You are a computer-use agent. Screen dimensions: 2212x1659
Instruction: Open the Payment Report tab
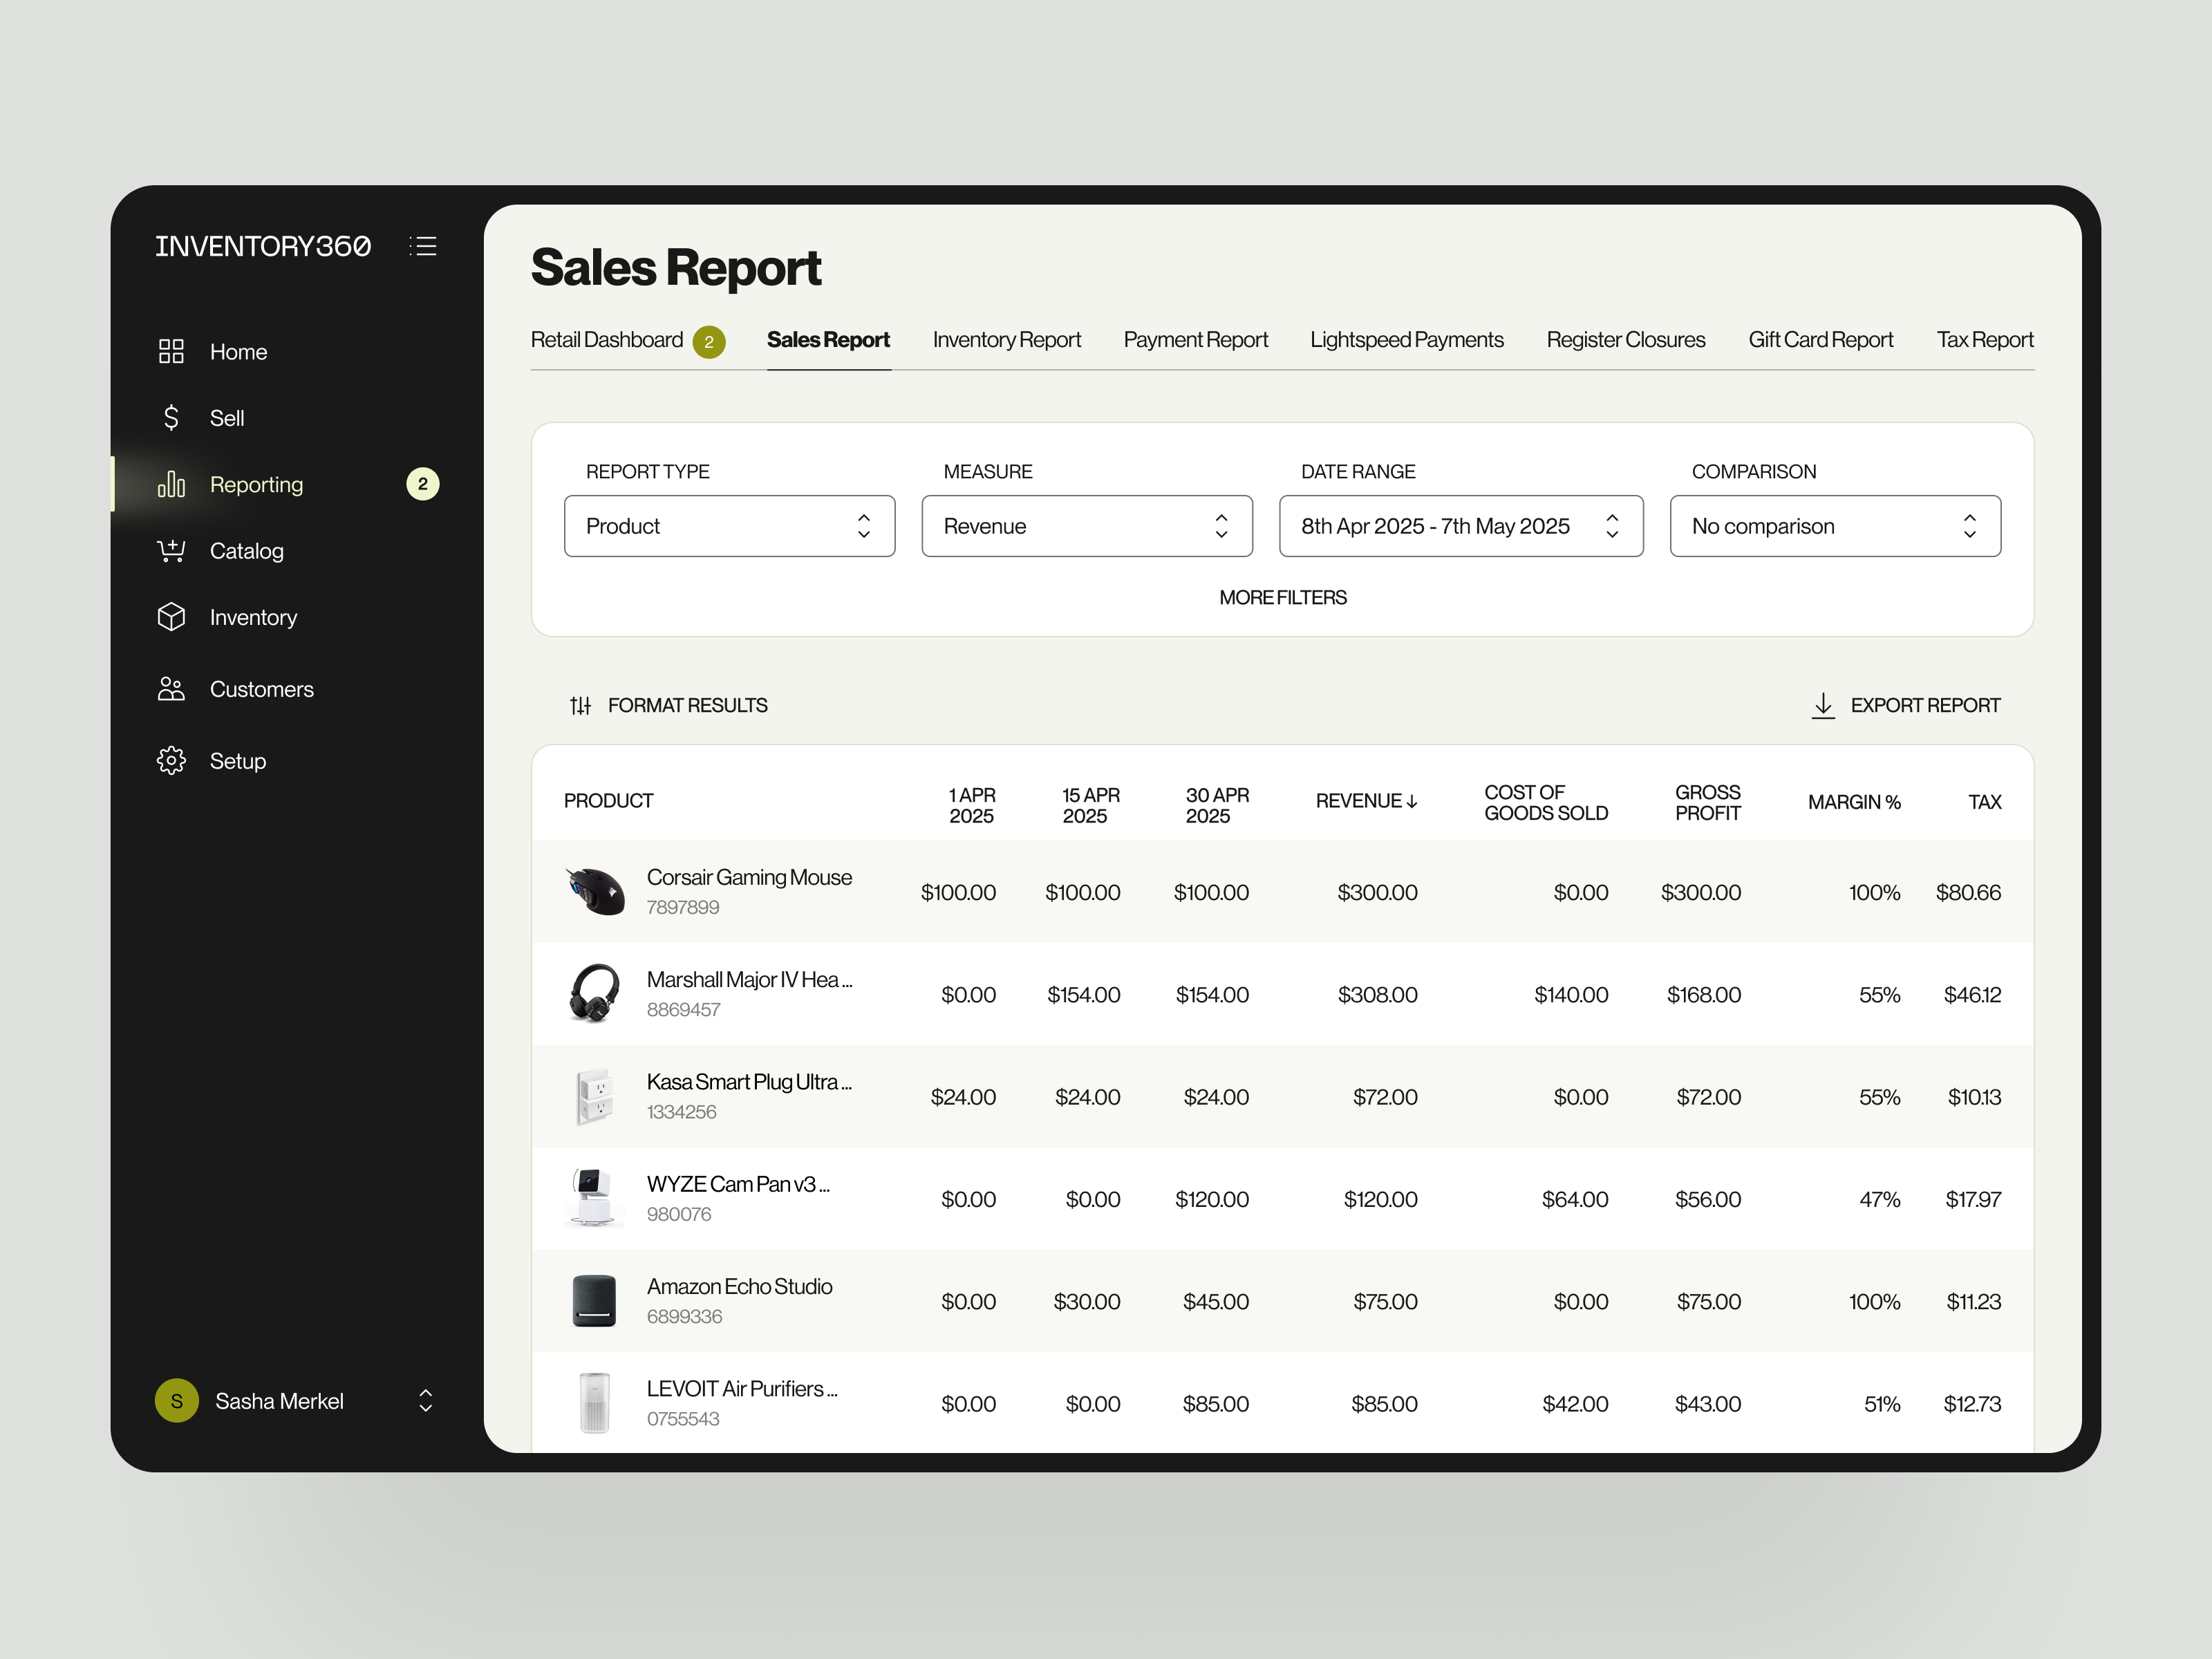point(1195,340)
